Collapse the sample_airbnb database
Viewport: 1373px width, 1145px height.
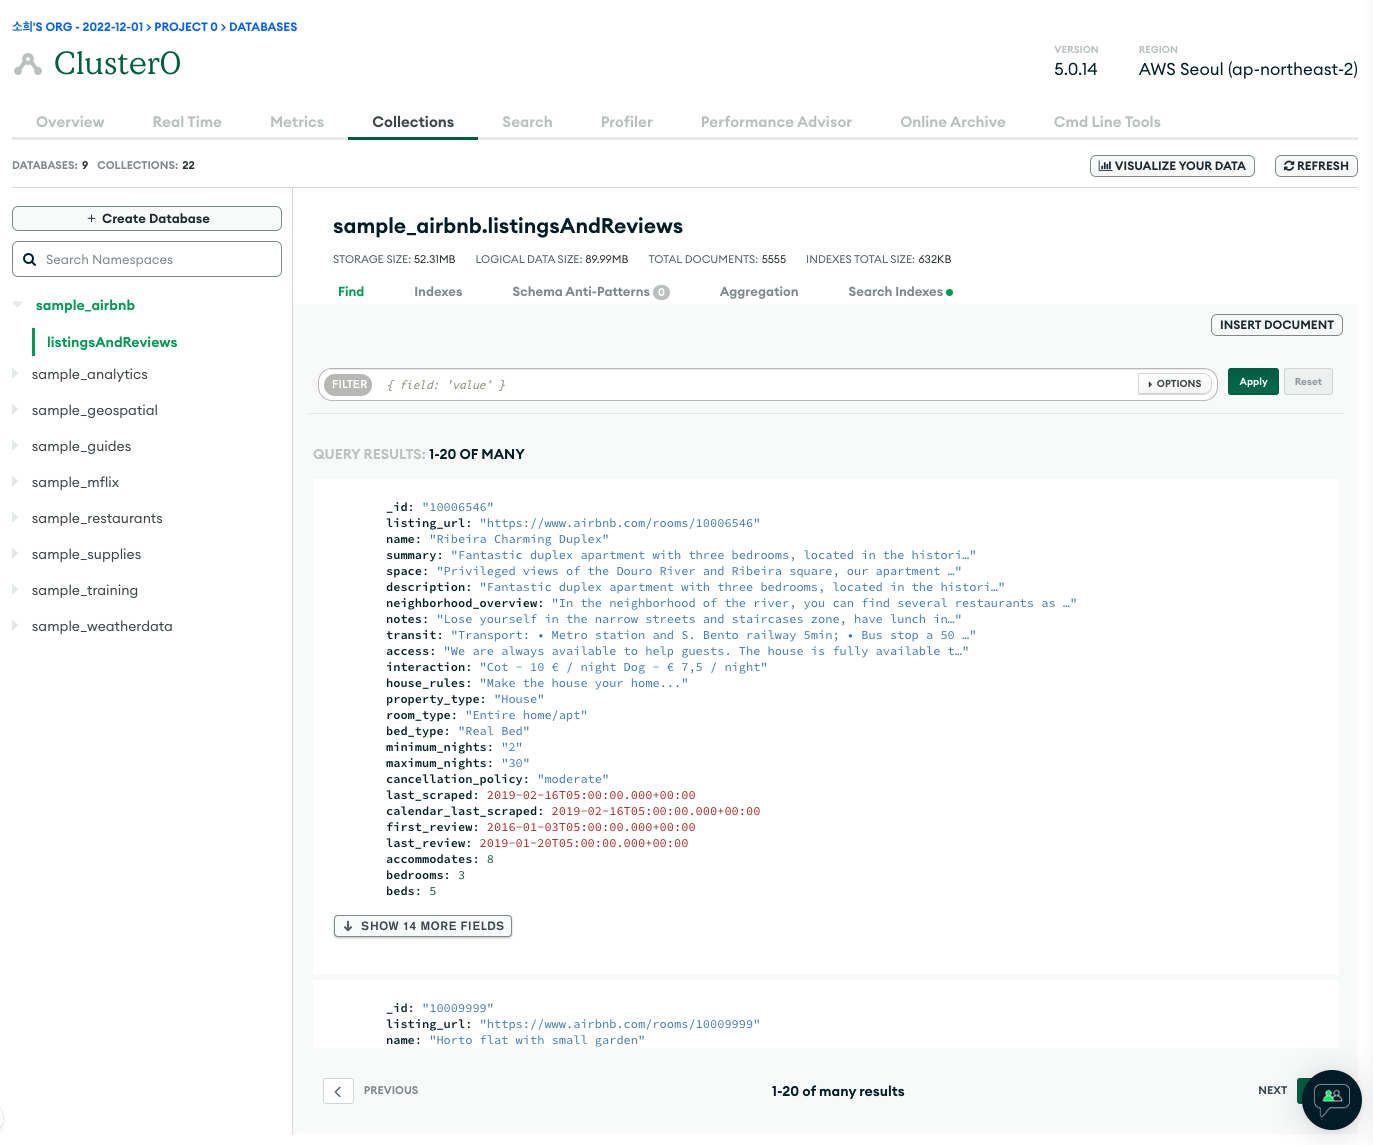(17, 305)
